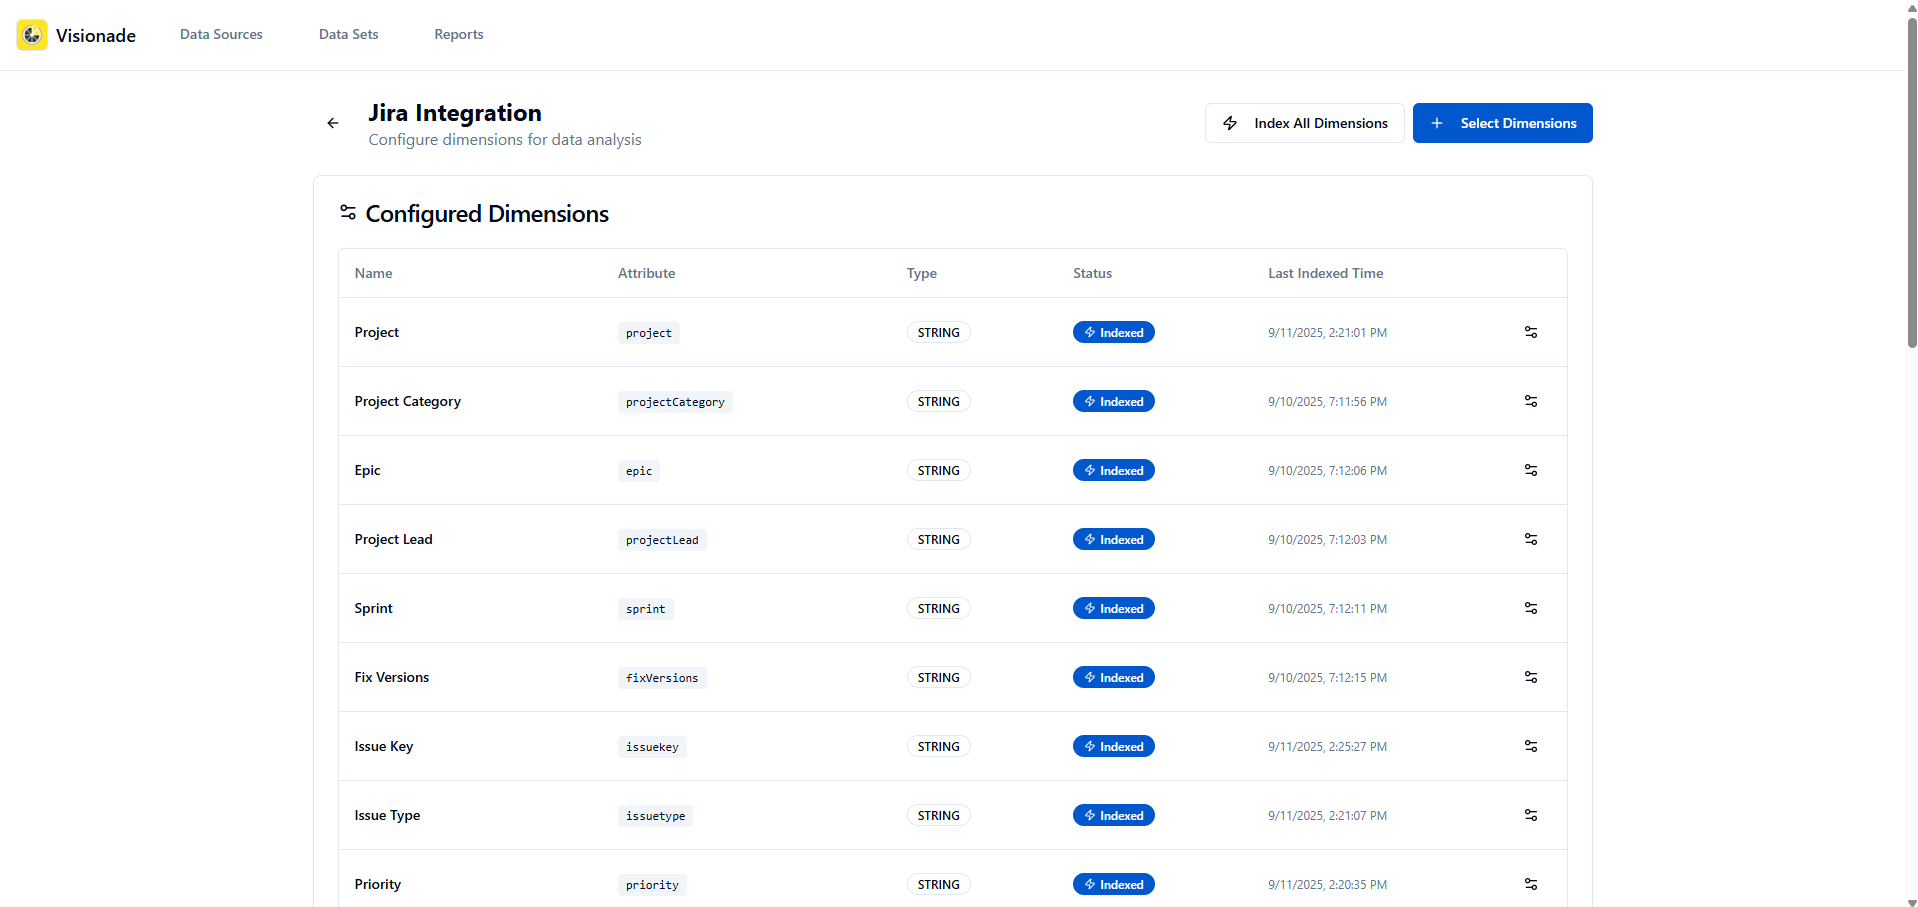Open settings icon for Issue Key row
1918x907 pixels.
(1531, 746)
